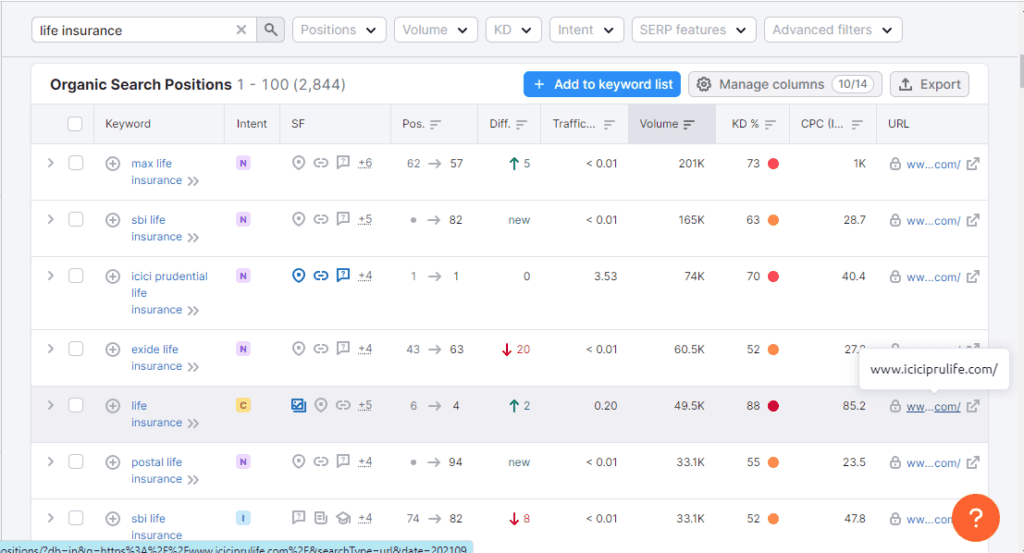Check the icici prudential life insurance row
This screenshot has width=1024, height=553.
pyautogui.click(x=76, y=276)
